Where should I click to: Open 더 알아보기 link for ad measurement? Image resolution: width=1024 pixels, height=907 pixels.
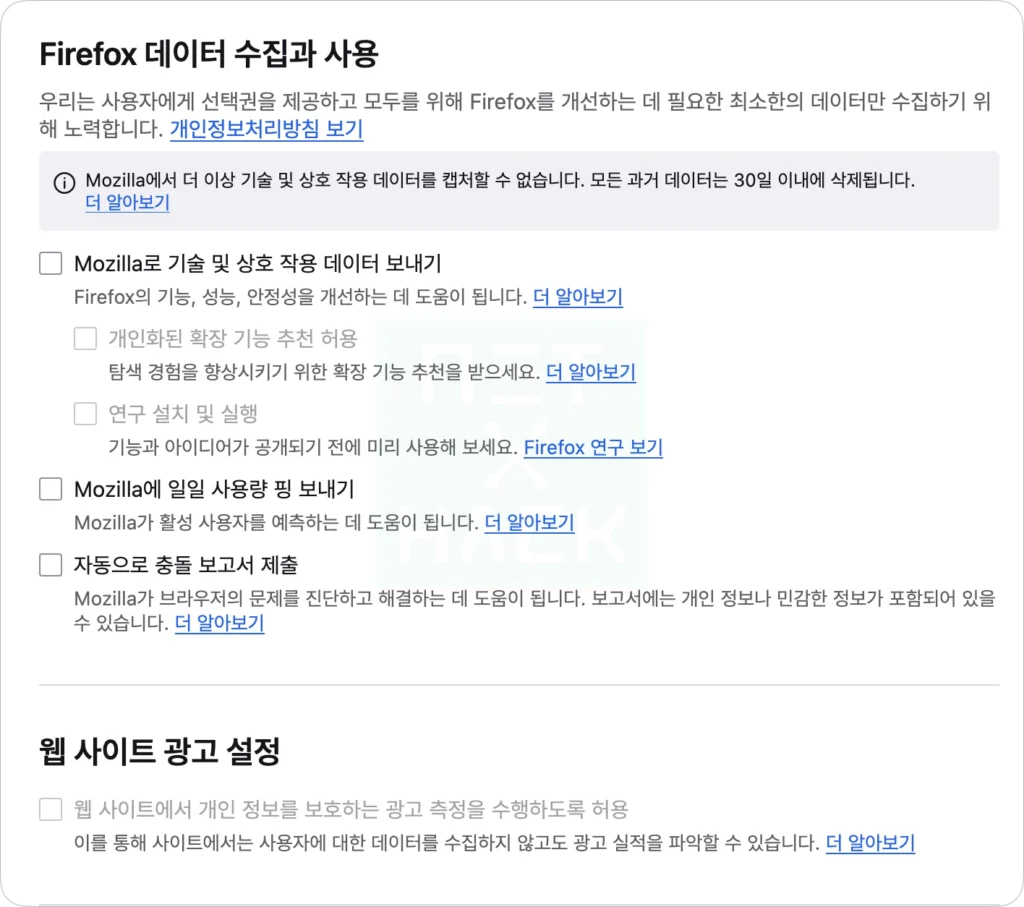click(x=871, y=843)
